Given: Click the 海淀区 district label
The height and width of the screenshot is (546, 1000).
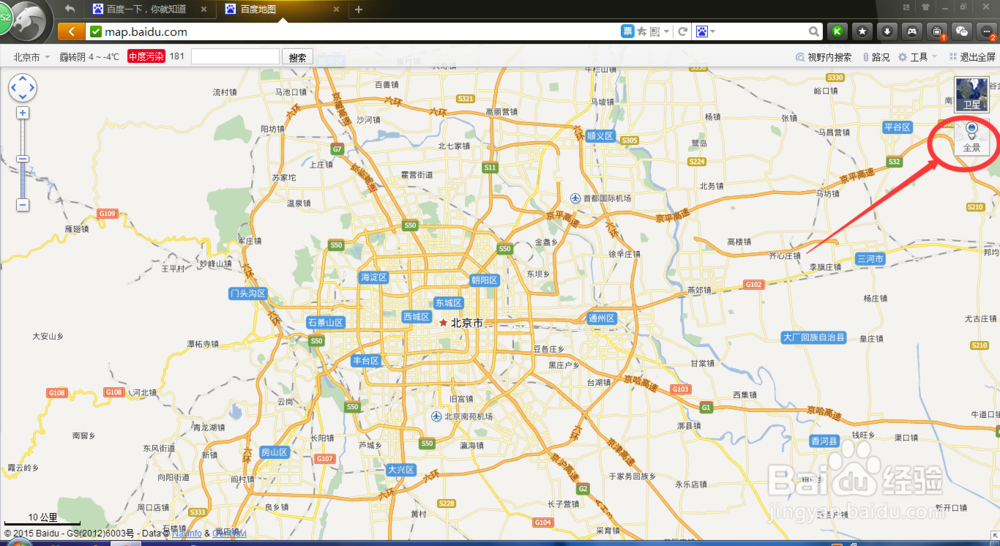Looking at the screenshot, I should pyautogui.click(x=374, y=277).
